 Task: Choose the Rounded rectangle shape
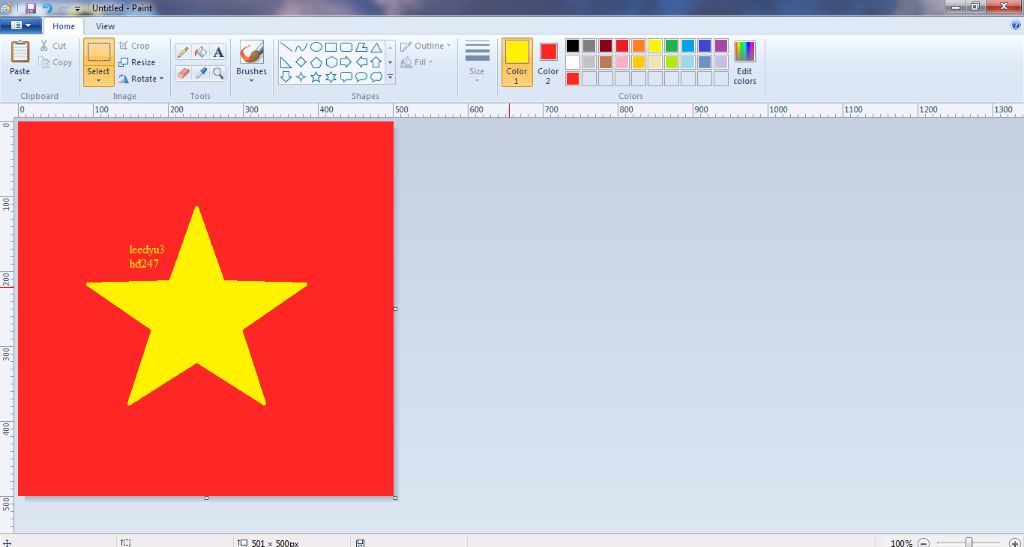(x=346, y=48)
